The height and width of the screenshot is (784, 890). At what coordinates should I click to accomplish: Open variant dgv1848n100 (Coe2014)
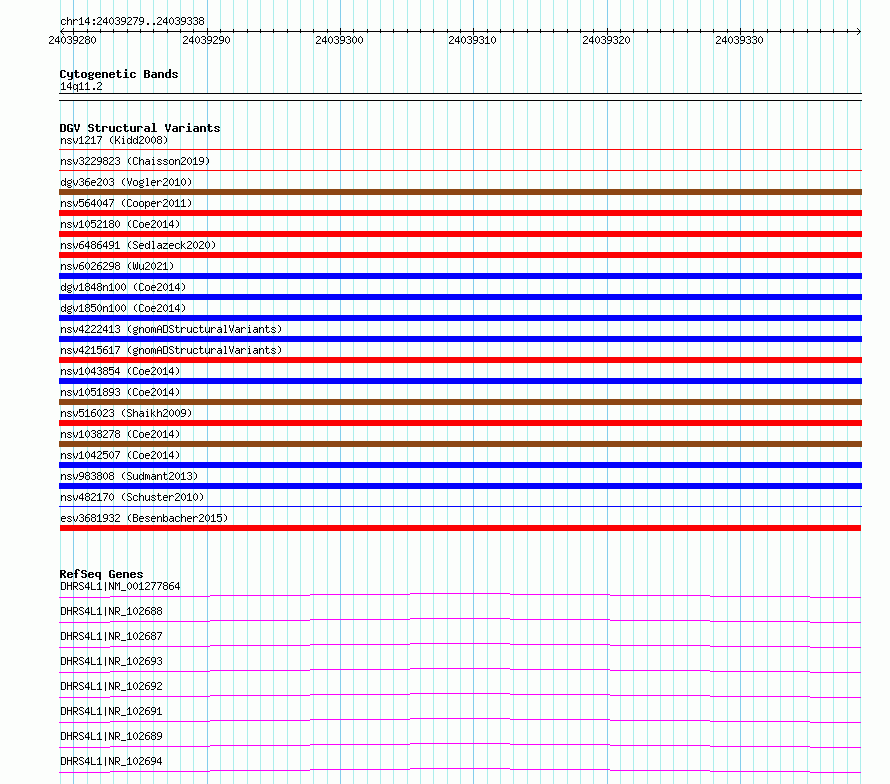point(123,287)
